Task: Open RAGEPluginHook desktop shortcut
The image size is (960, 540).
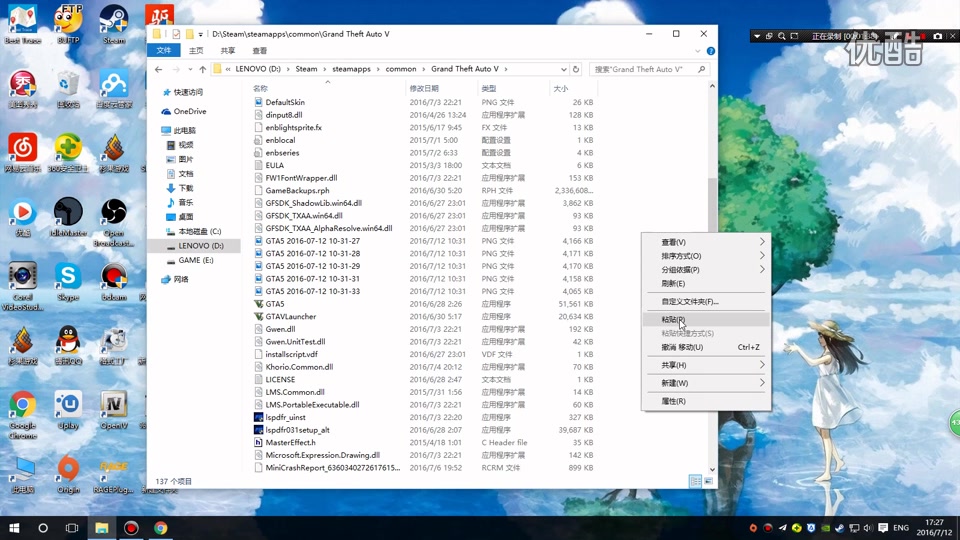Action: (114, 475)
